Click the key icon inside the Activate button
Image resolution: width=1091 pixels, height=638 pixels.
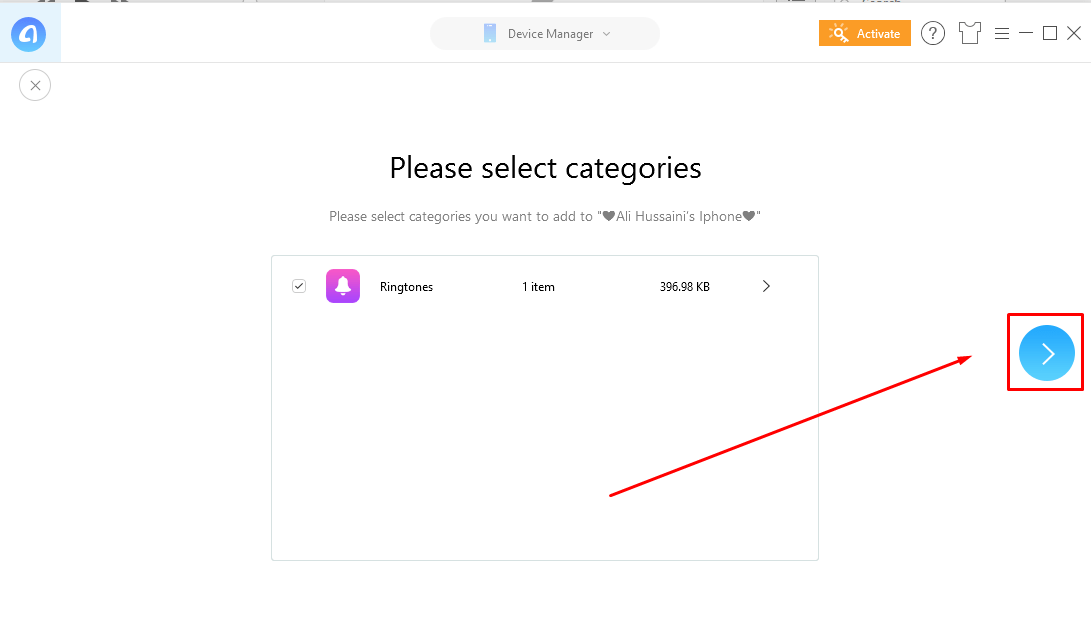click(x=840, y=33)
